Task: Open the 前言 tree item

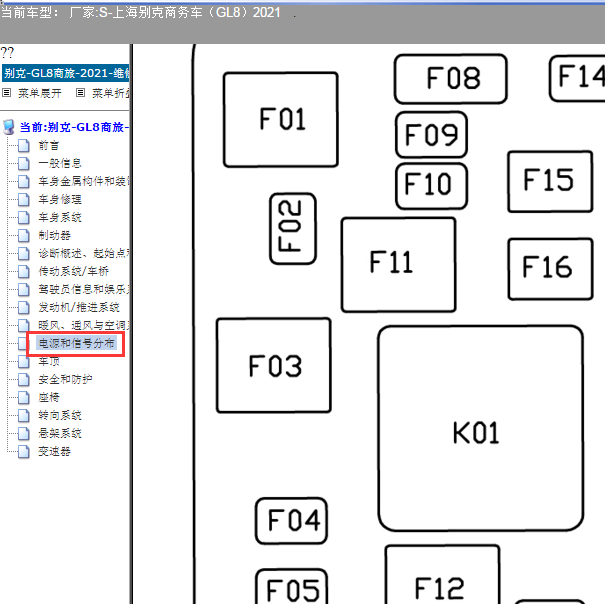Action: coord(49,146)
